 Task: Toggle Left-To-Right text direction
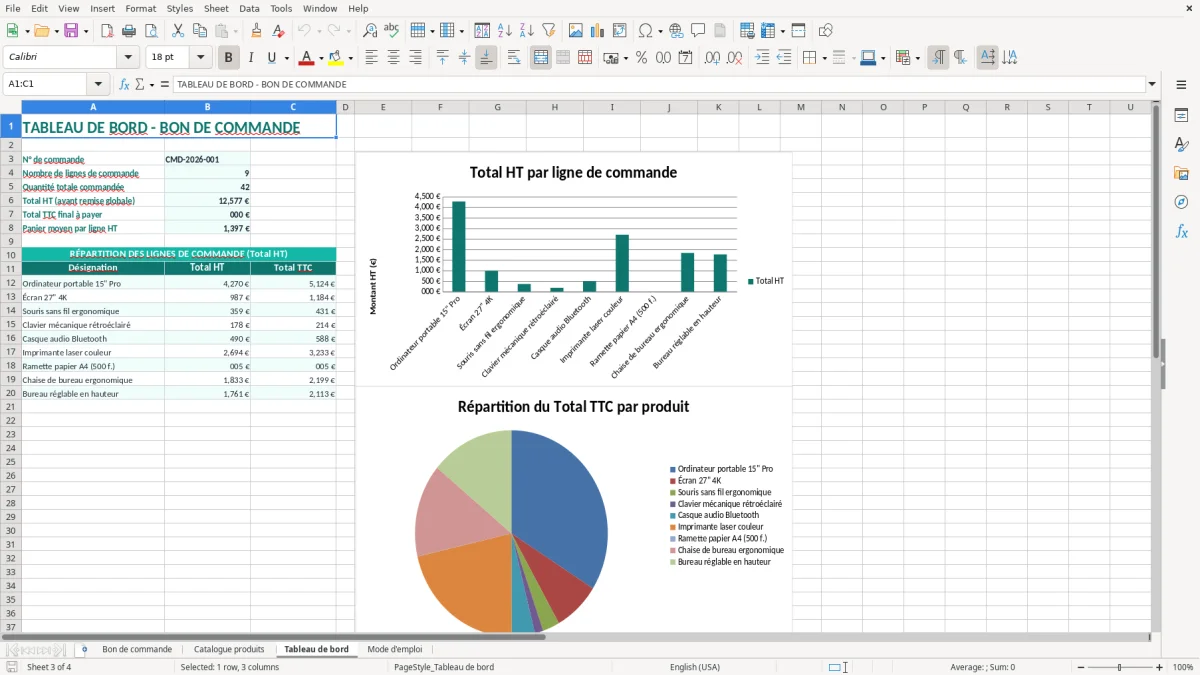click(938, 58)
